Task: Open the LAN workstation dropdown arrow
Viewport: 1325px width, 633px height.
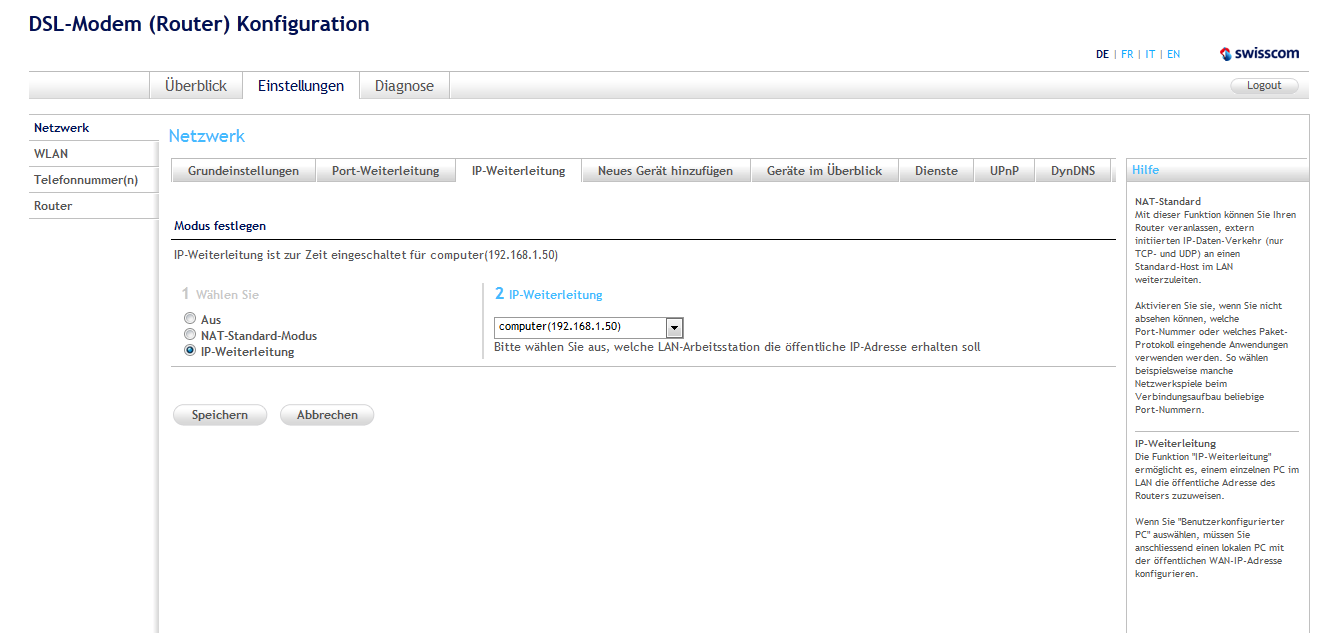Action: (x=674, y=327)
